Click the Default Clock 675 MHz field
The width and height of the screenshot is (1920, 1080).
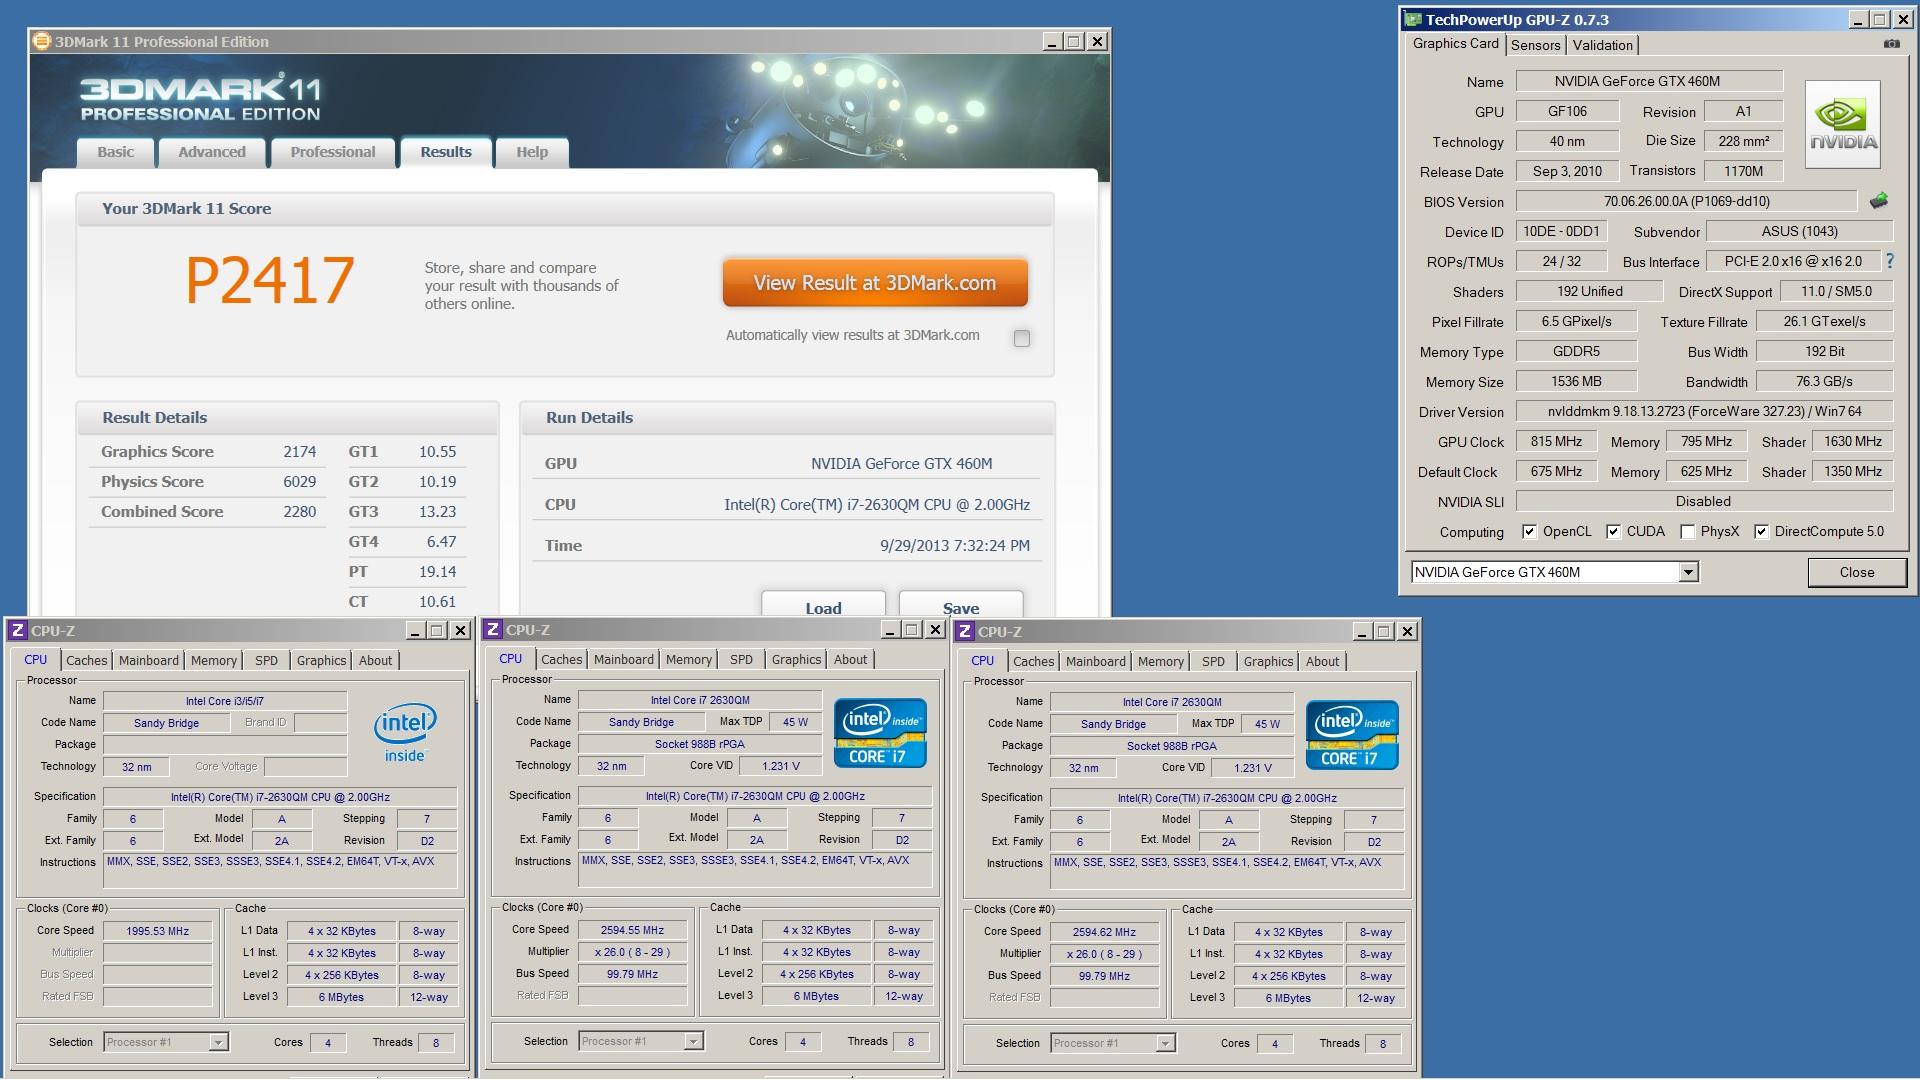tap(1557, 471)
